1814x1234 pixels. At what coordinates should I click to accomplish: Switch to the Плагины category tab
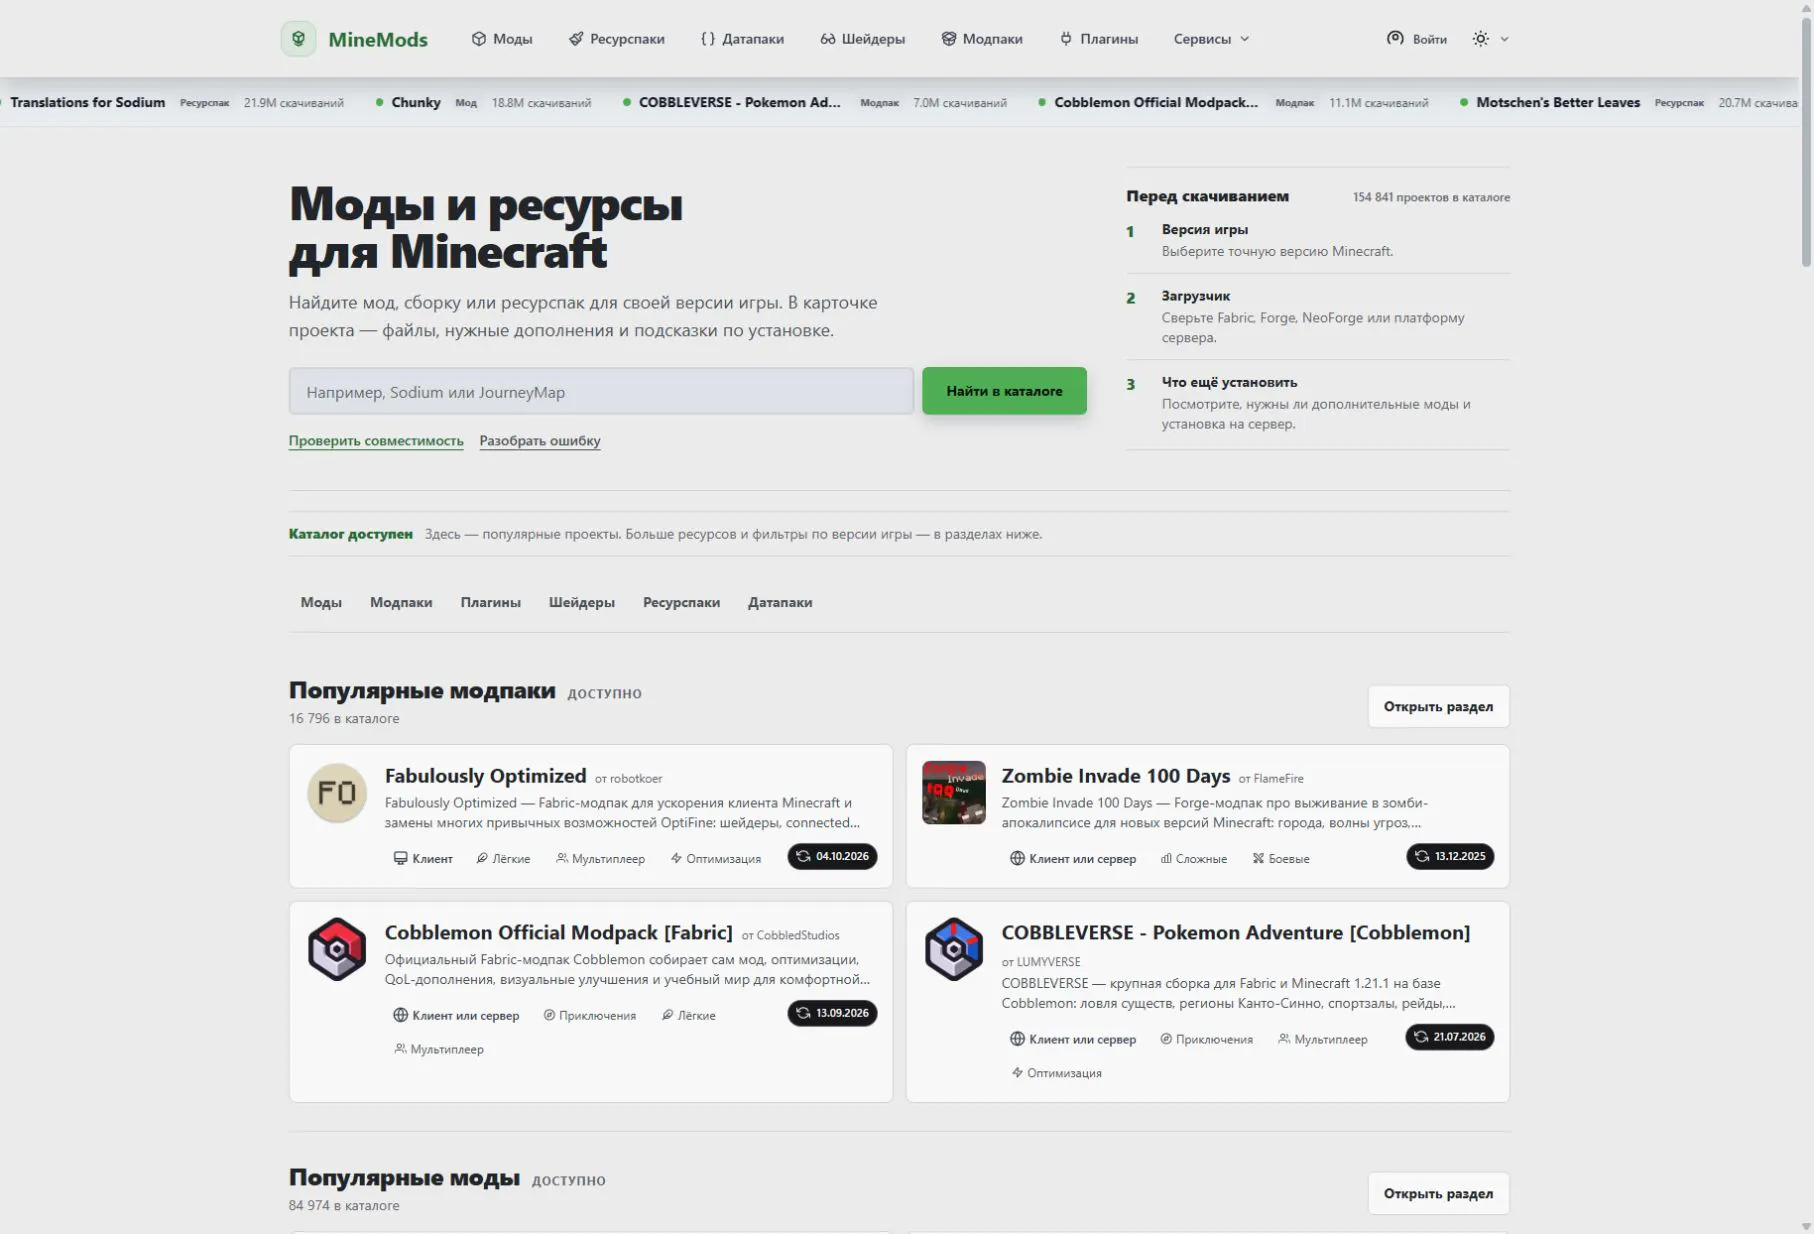[x=490, y=602]
